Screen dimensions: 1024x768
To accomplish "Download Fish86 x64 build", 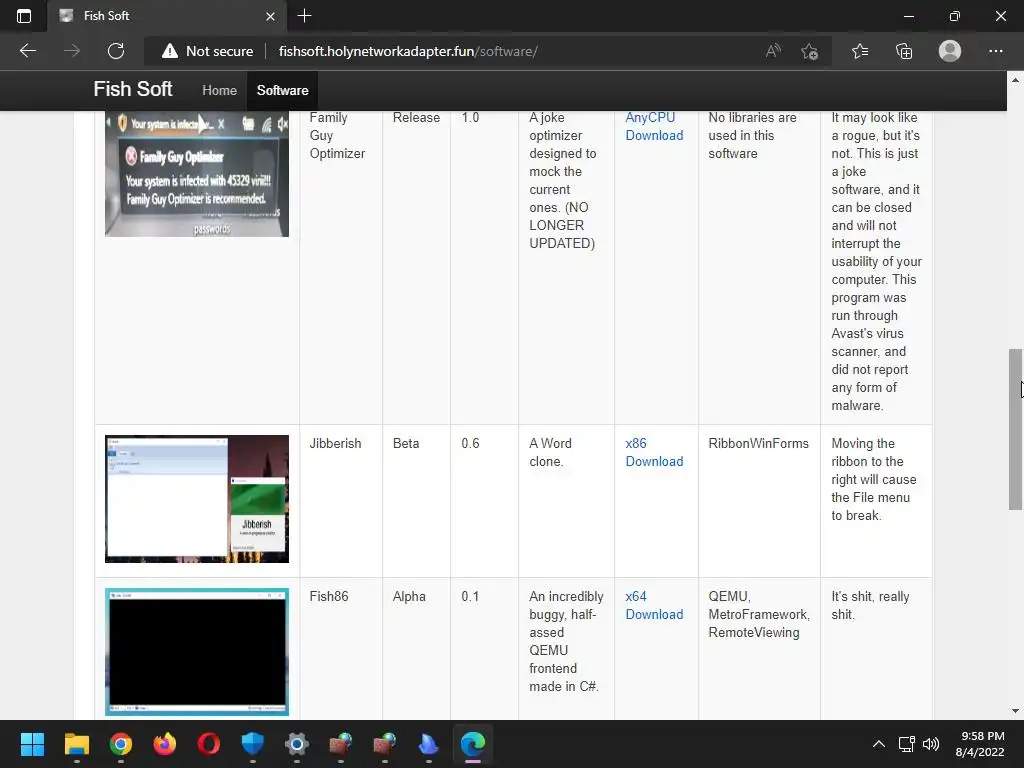I will pyautogui.click(x=654, y=605).
